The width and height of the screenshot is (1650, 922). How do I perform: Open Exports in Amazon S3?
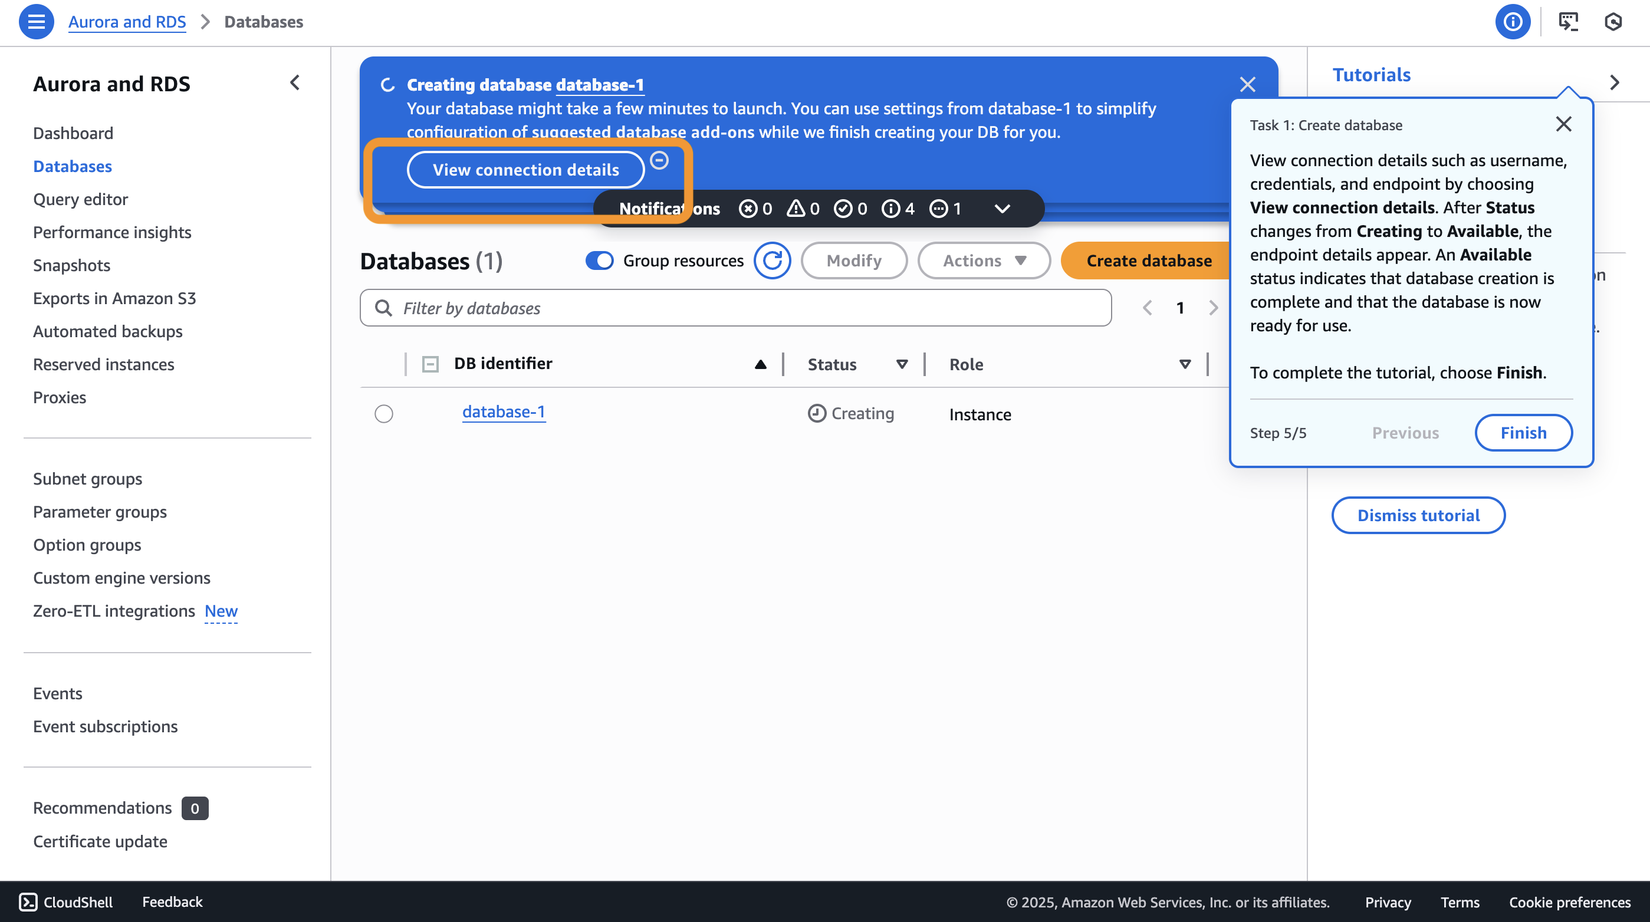coord(115,298)
